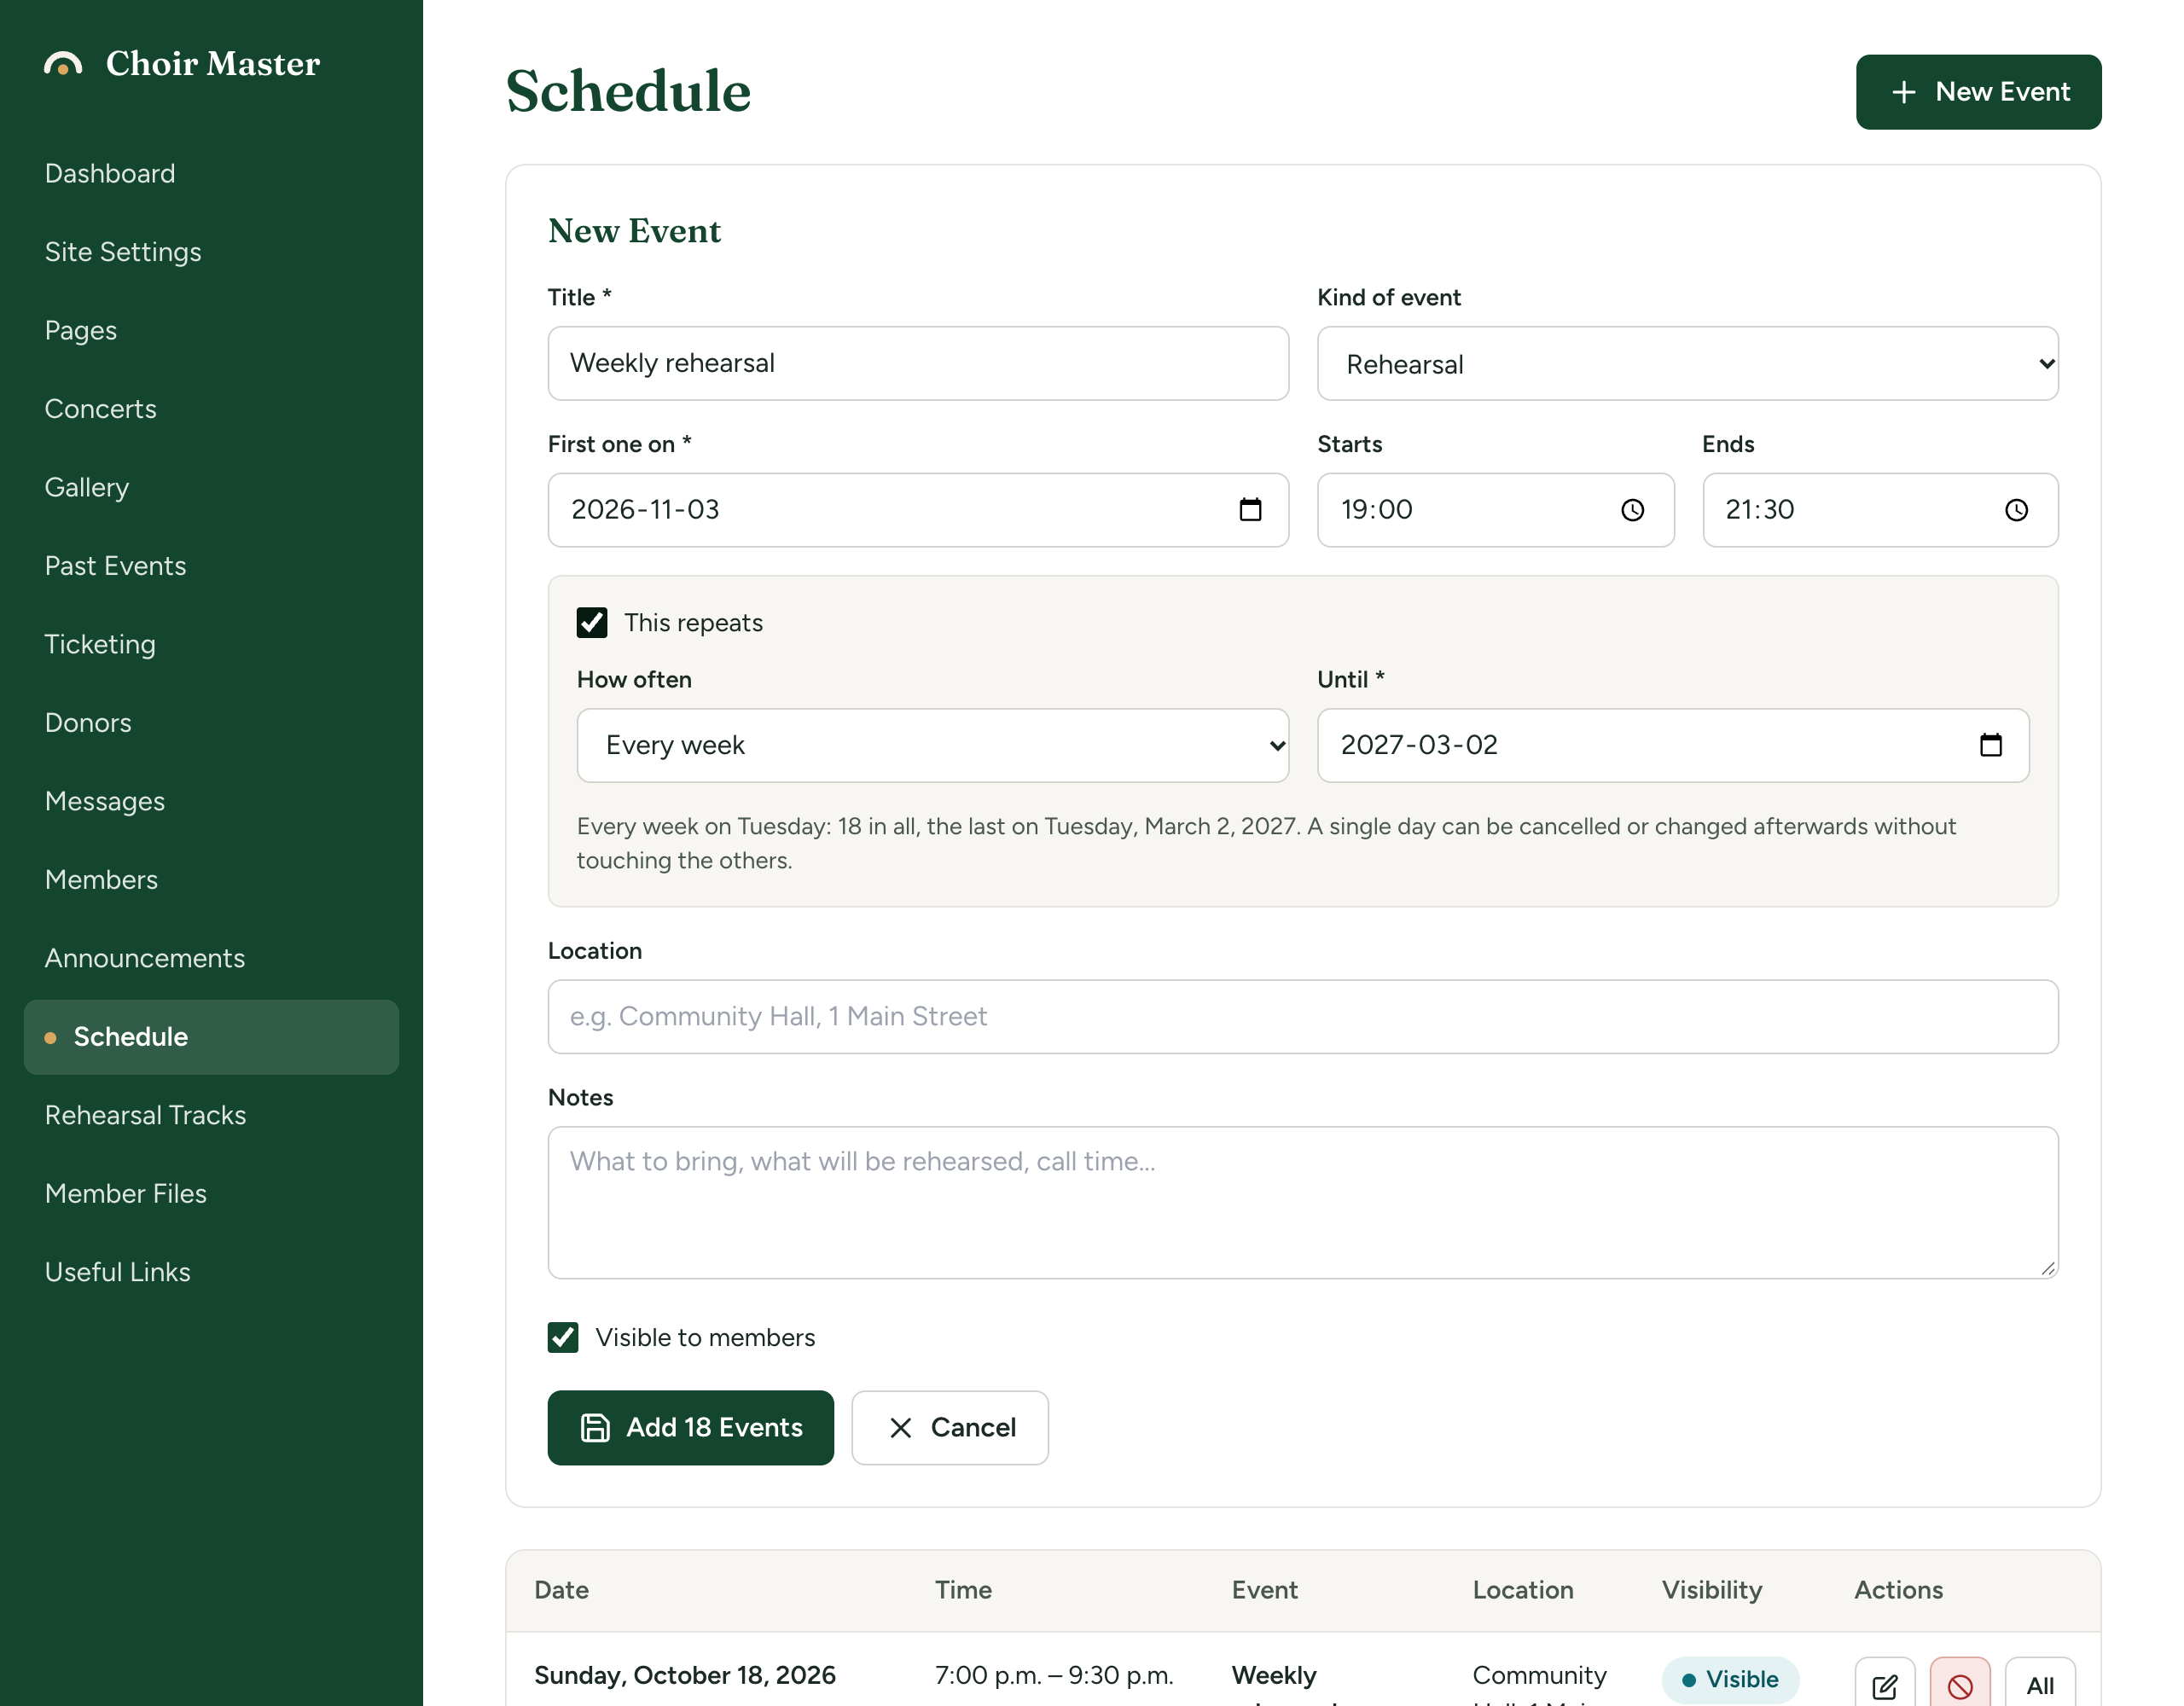Click Sunday, October 18, 2026 cell
2184x1706 pixels.
coord(685,1676)
